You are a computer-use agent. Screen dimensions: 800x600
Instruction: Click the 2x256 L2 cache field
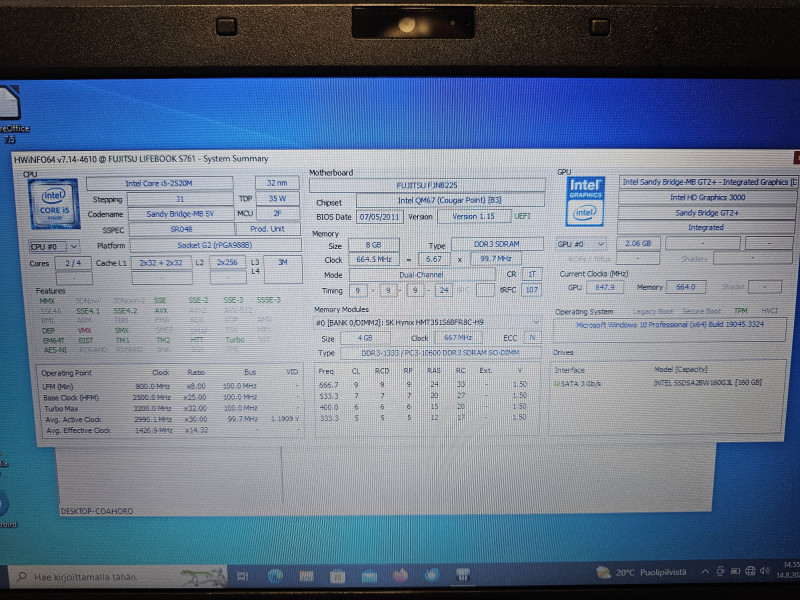click(x=227, y=263)
